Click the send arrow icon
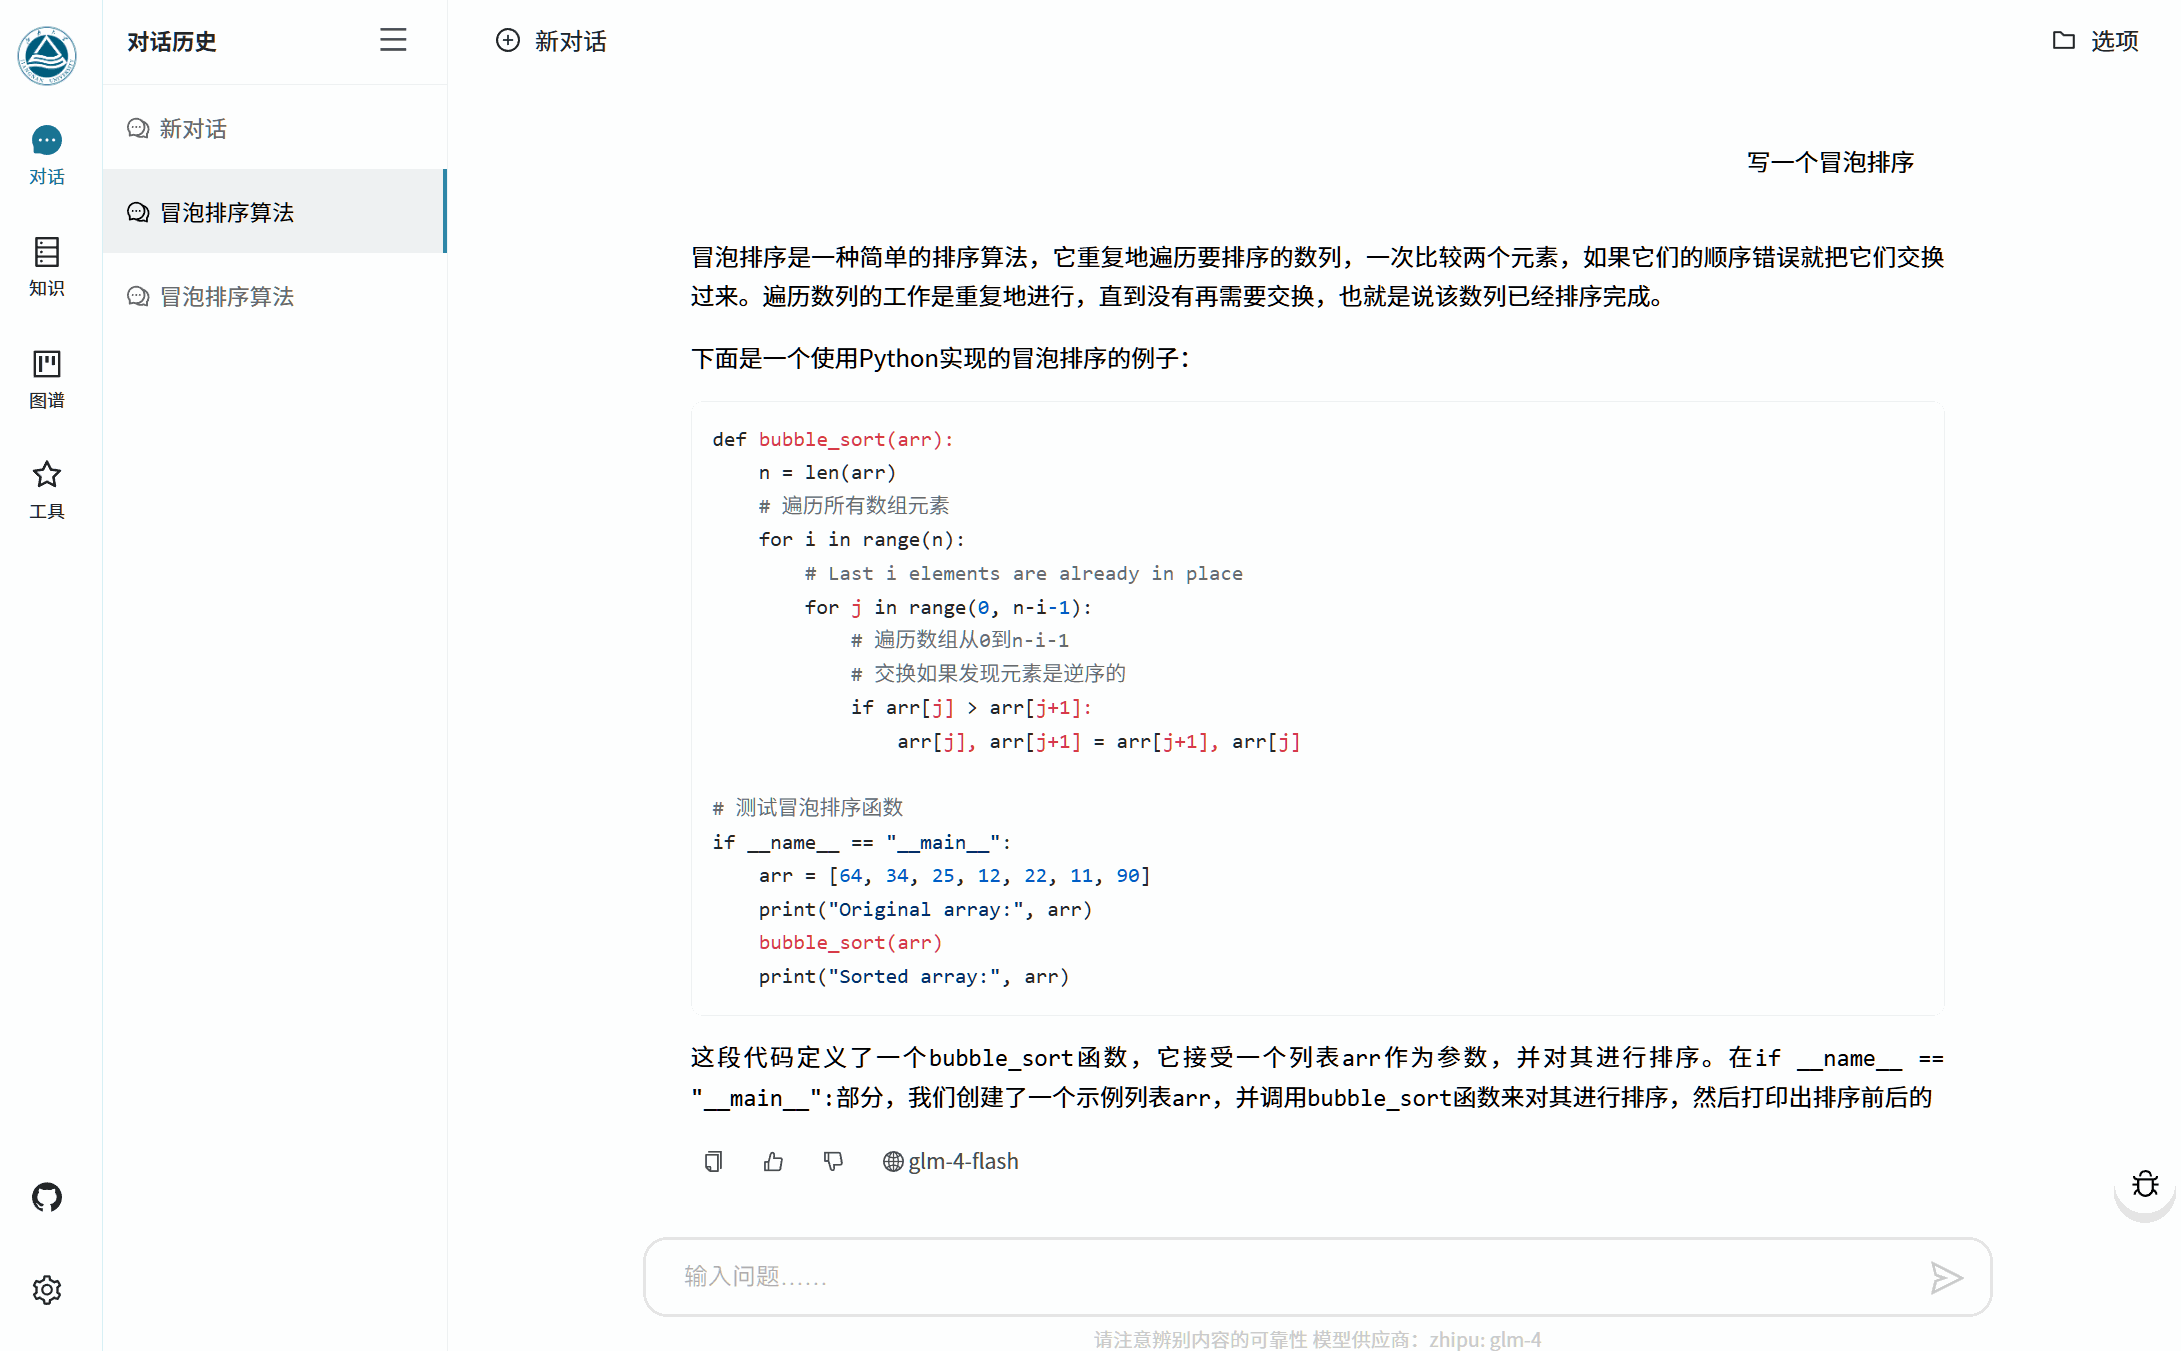The width and height of the screenshot is (2181, 1351). click(1945, 1277)
